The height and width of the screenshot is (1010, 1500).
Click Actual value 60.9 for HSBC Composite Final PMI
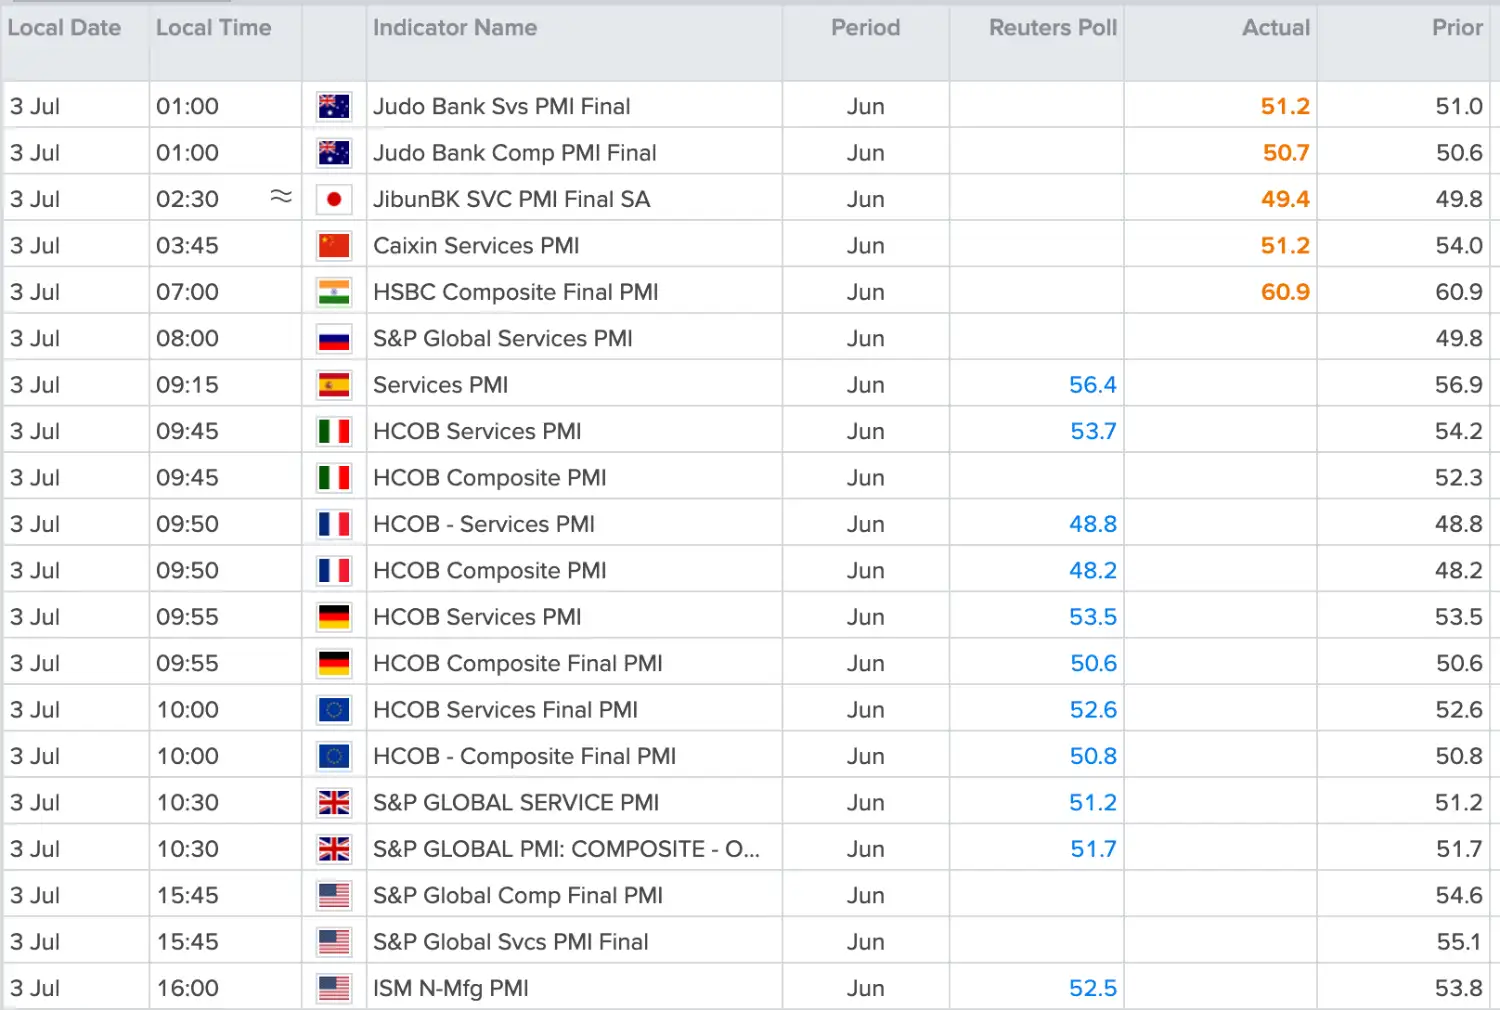tap(1285, 292)
